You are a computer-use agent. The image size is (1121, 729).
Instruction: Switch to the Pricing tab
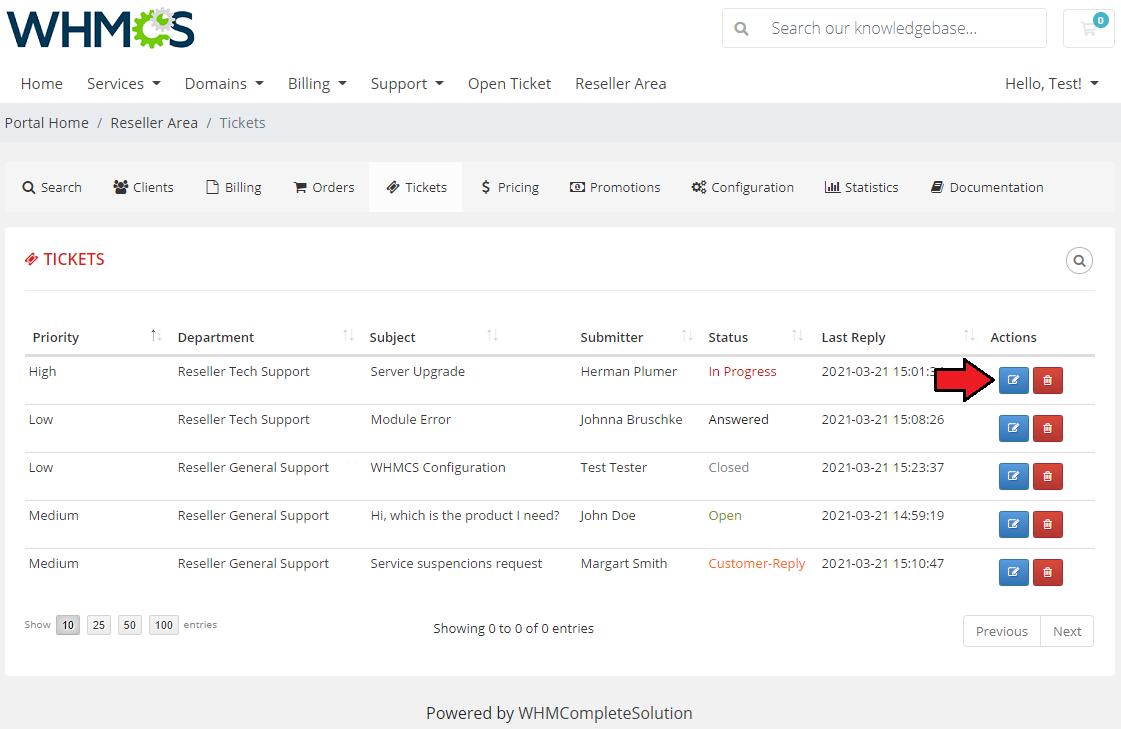510,187
